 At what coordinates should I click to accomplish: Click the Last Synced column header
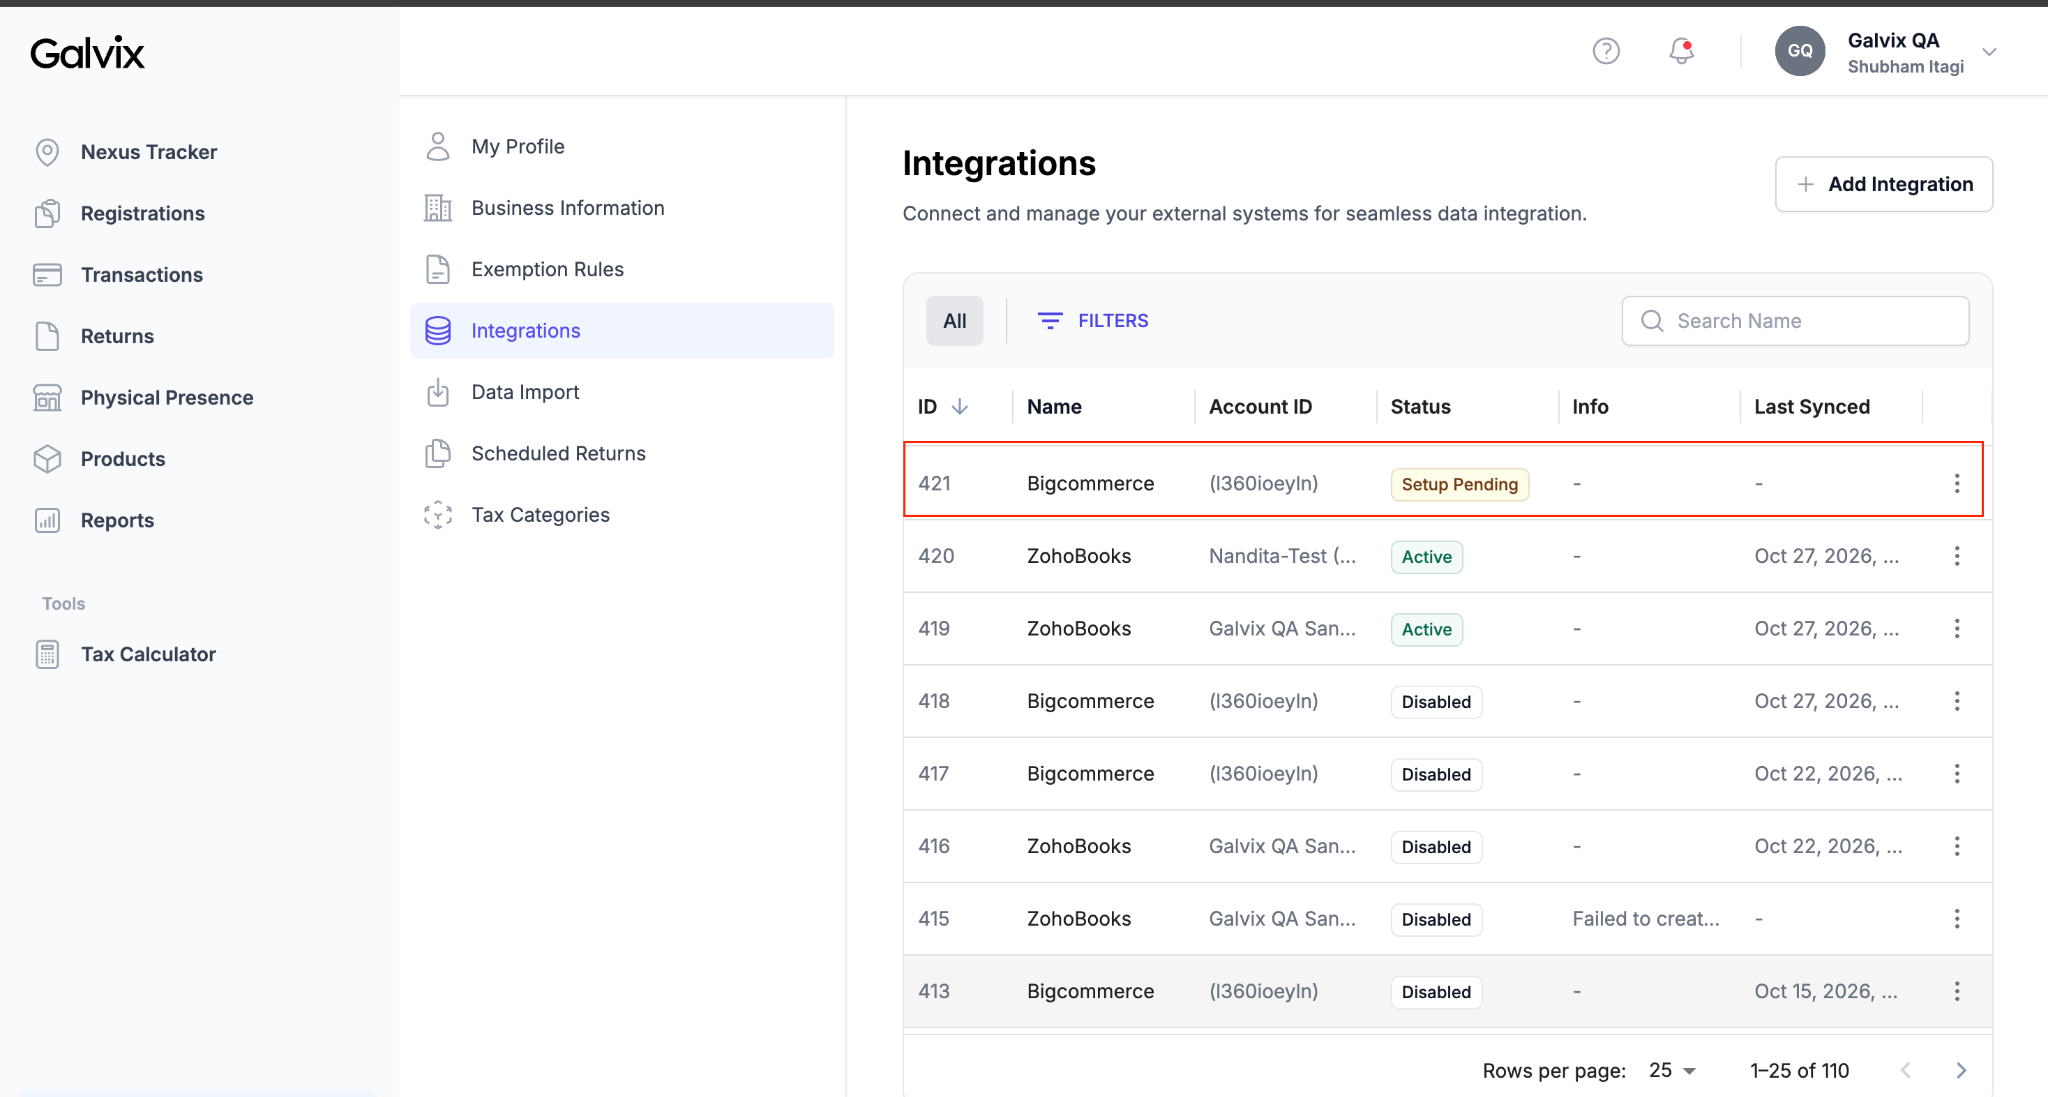point(1812,407)
